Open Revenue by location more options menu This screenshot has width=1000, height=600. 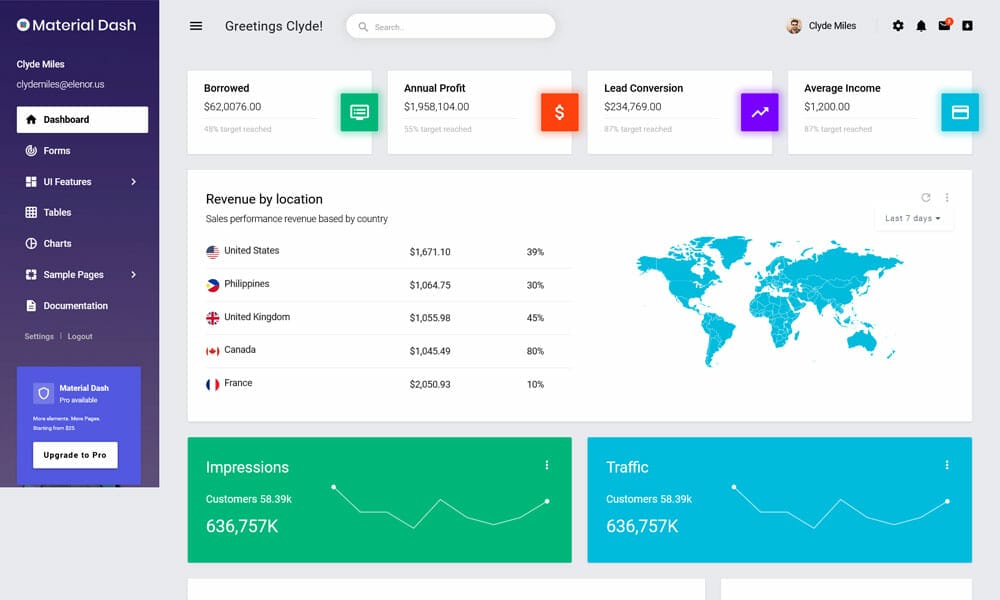[x=947, y=198]
